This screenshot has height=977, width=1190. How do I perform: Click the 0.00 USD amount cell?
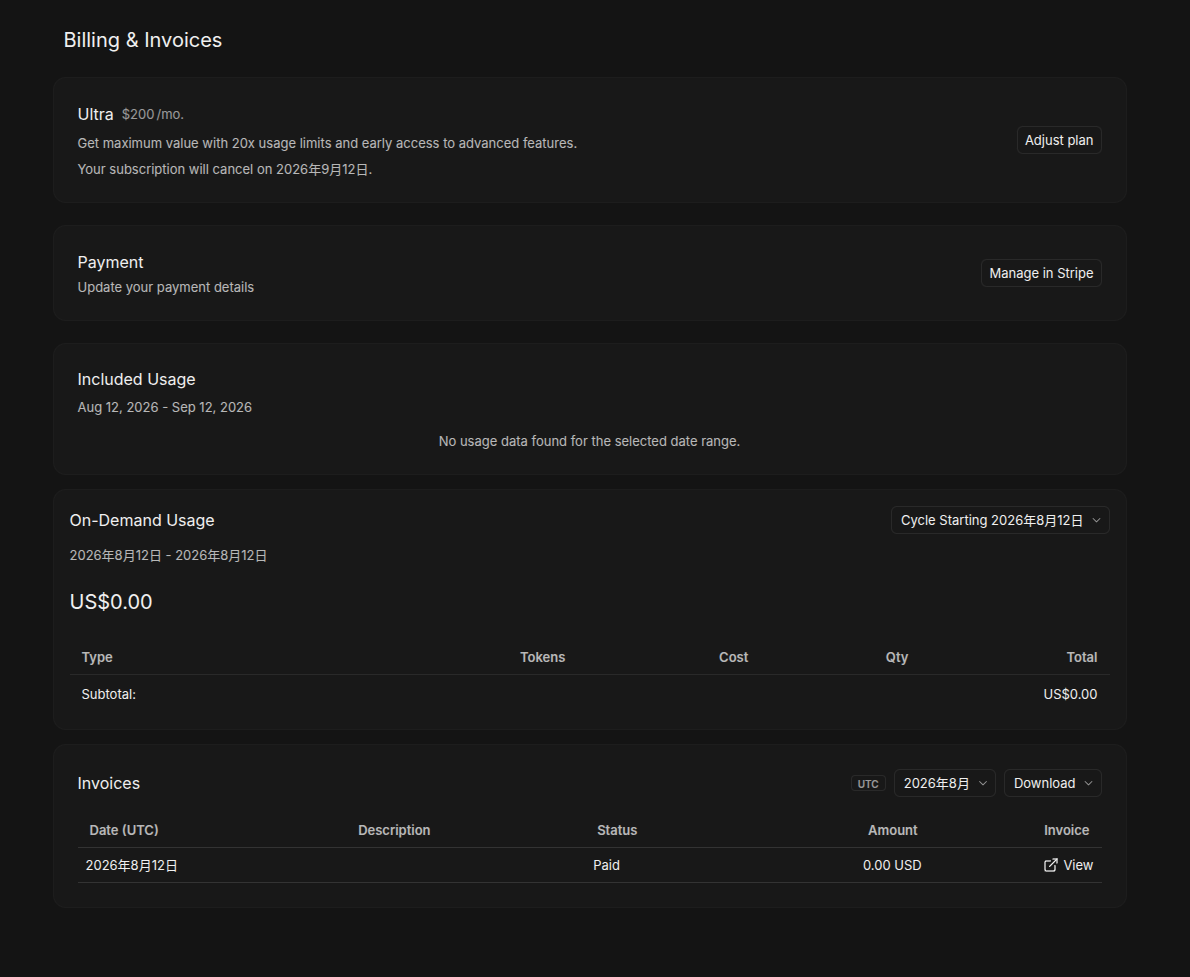point(892,865)
